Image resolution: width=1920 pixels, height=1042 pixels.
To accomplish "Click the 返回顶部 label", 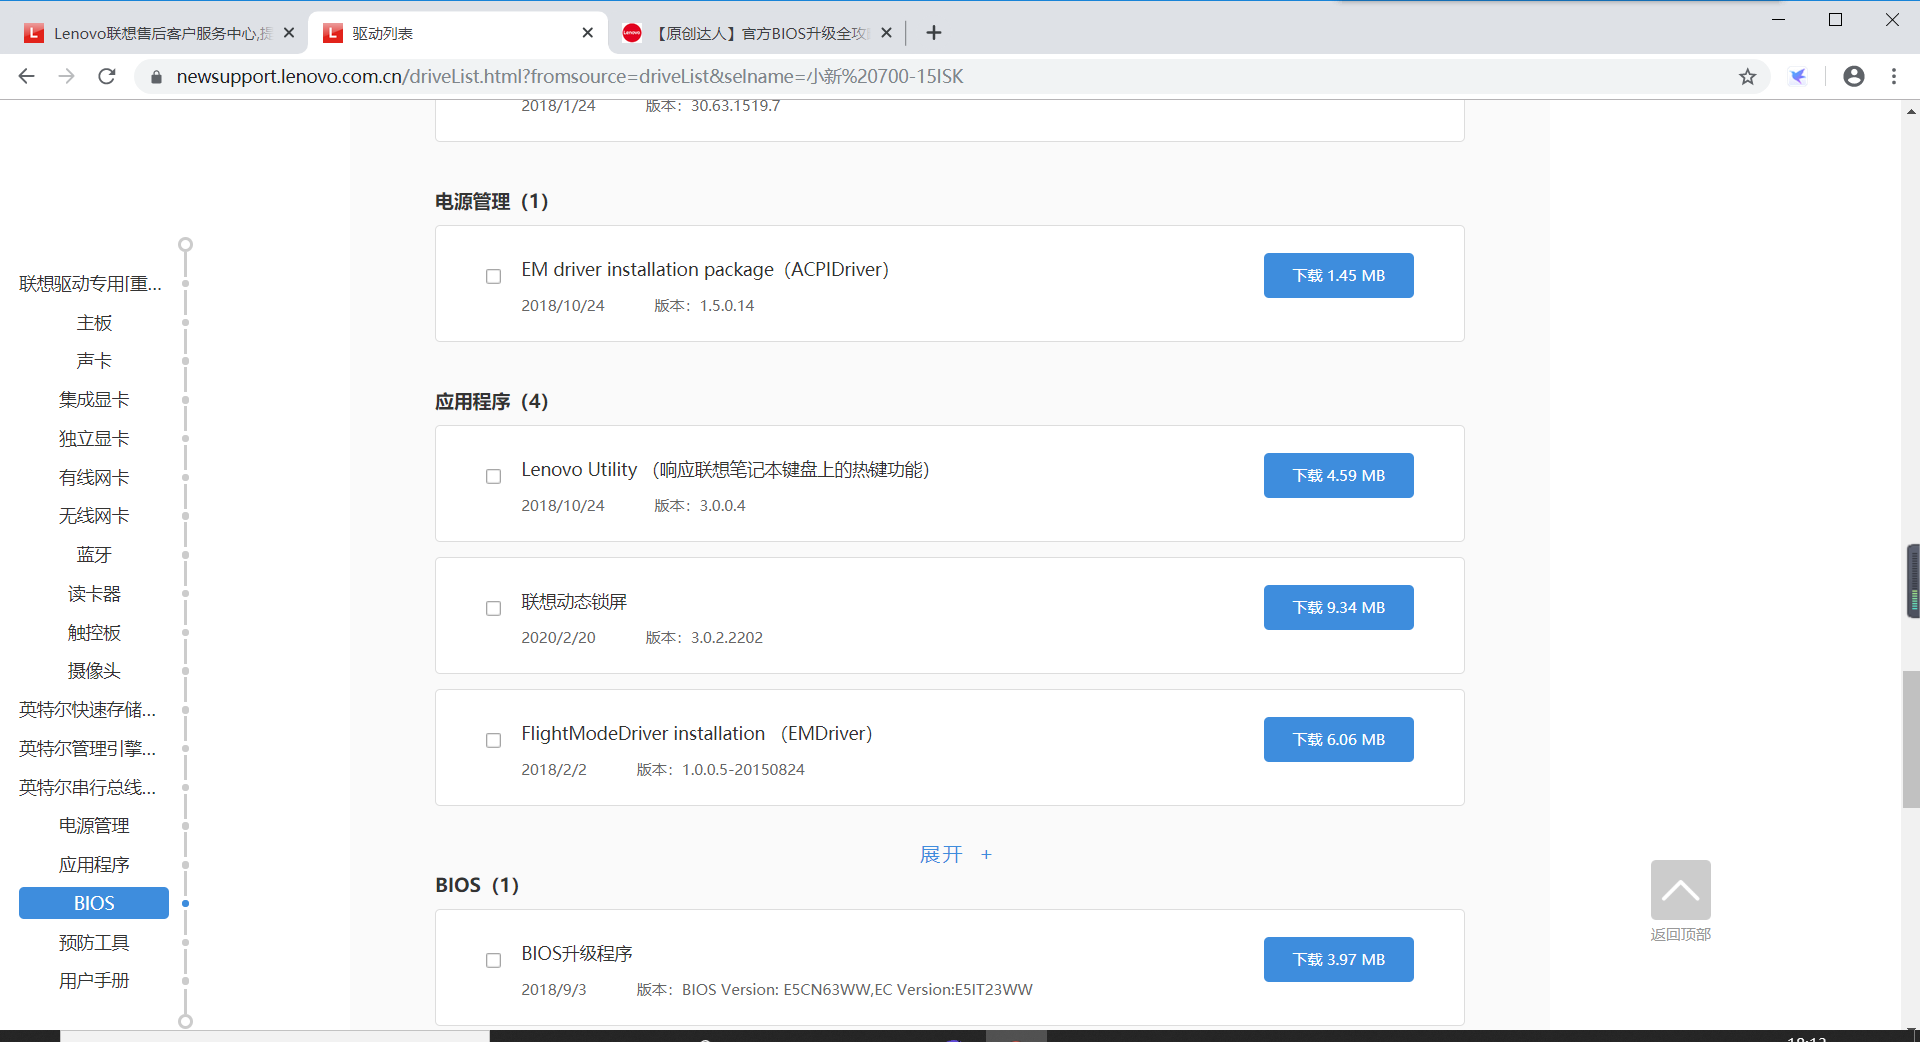I will (1680, 934).
